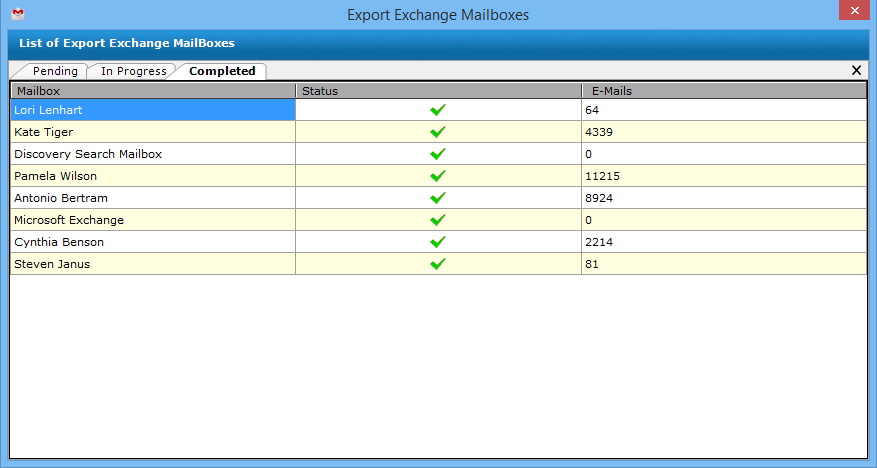Select the Completed tab

pyautogui.click(x=222, y=71)
